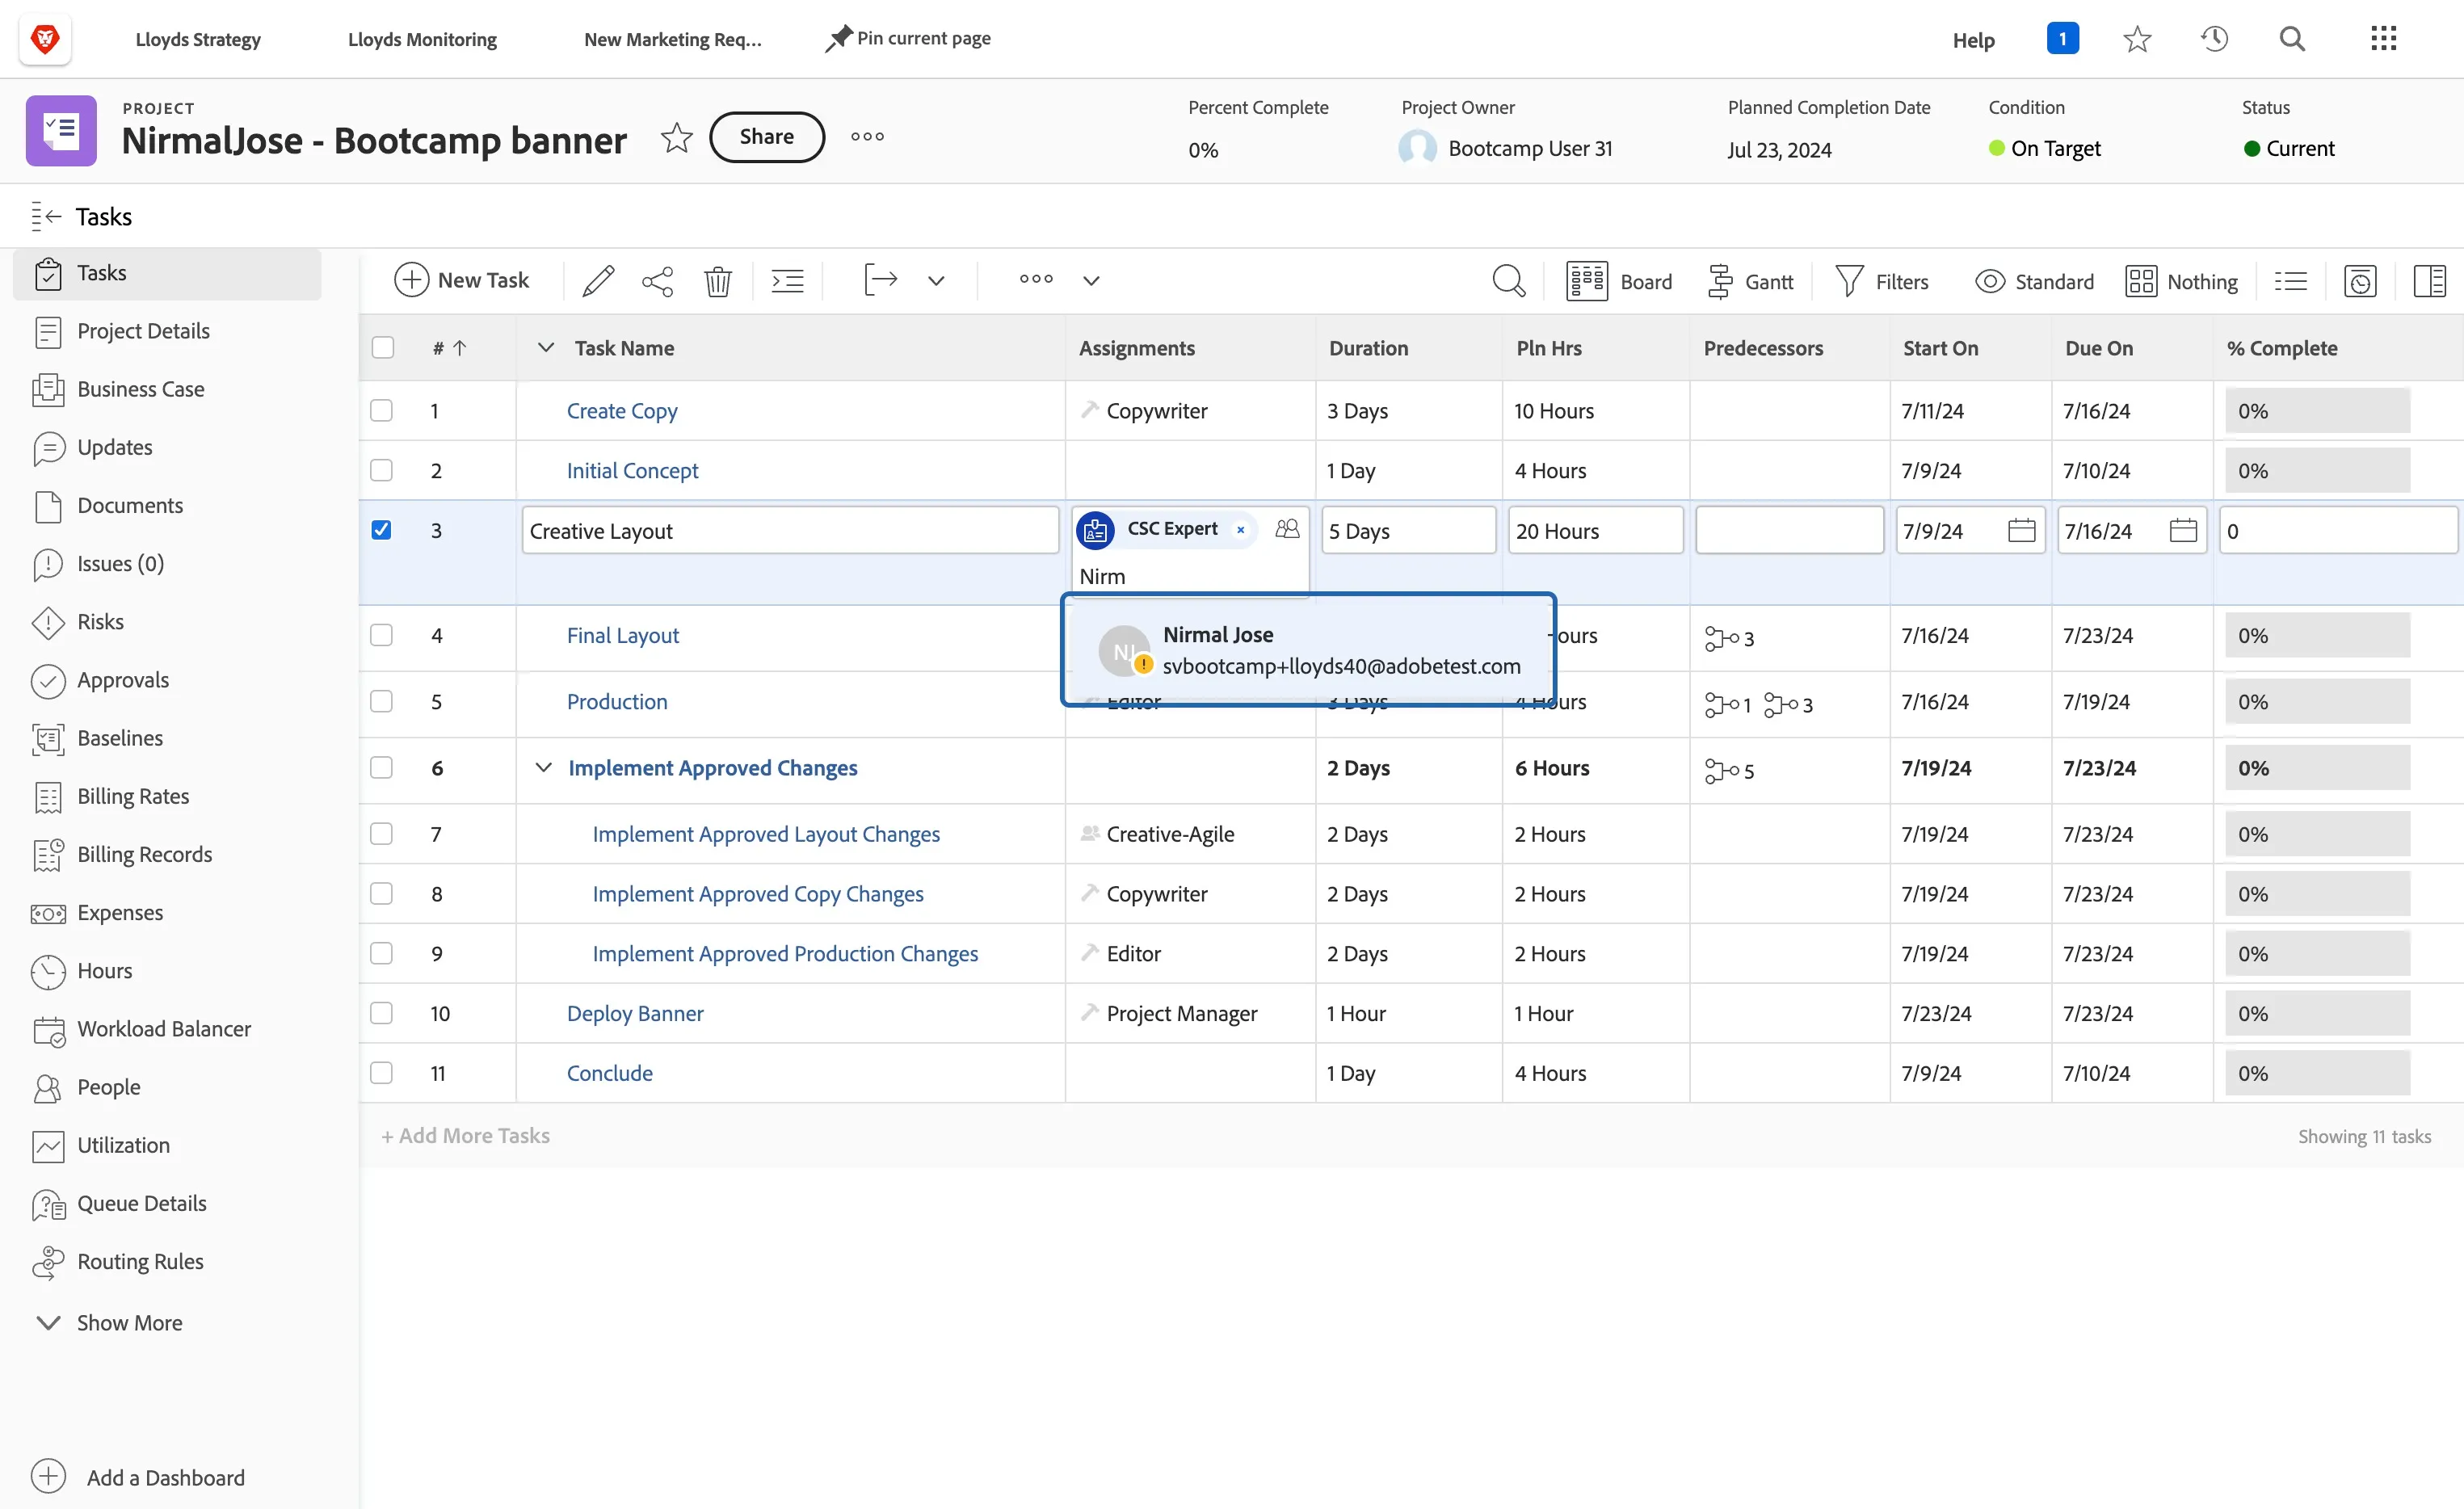Open the recent history clock icon
Image resolution: width=2464 pixels, height=1509 pixels.
click(x=2214, y=39)
